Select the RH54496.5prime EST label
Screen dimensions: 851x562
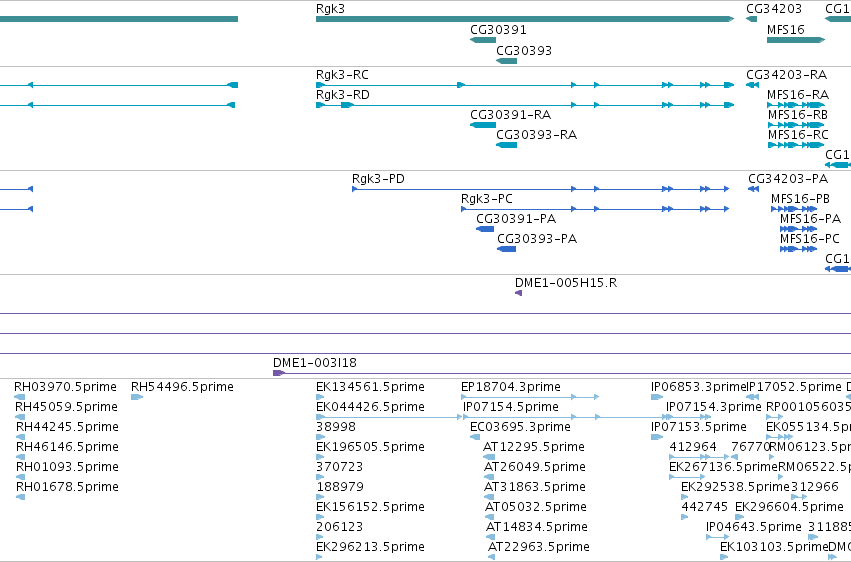click(182, 387)
